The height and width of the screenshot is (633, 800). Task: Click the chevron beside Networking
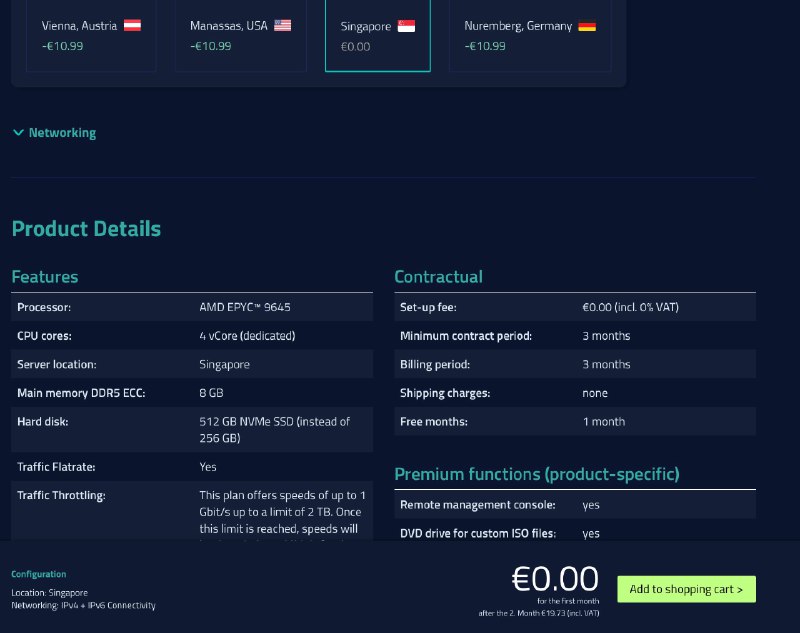point(18,132)
